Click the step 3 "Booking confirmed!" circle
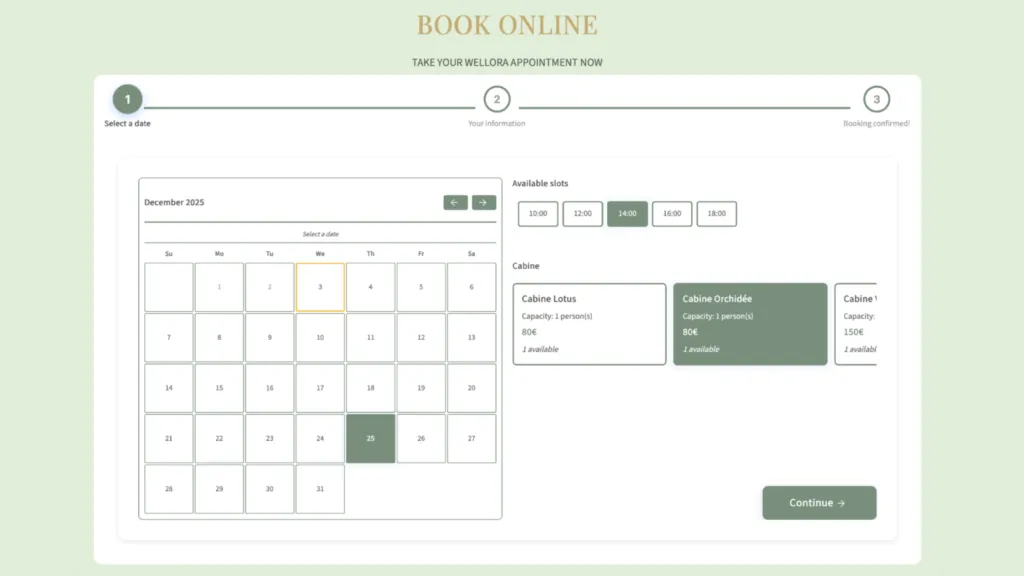1024x576 pixels. pyautogui.click(x=877, y=99)
